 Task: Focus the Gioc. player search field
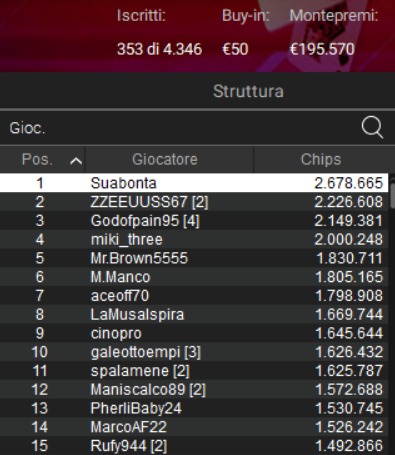(x=180, y=128)
